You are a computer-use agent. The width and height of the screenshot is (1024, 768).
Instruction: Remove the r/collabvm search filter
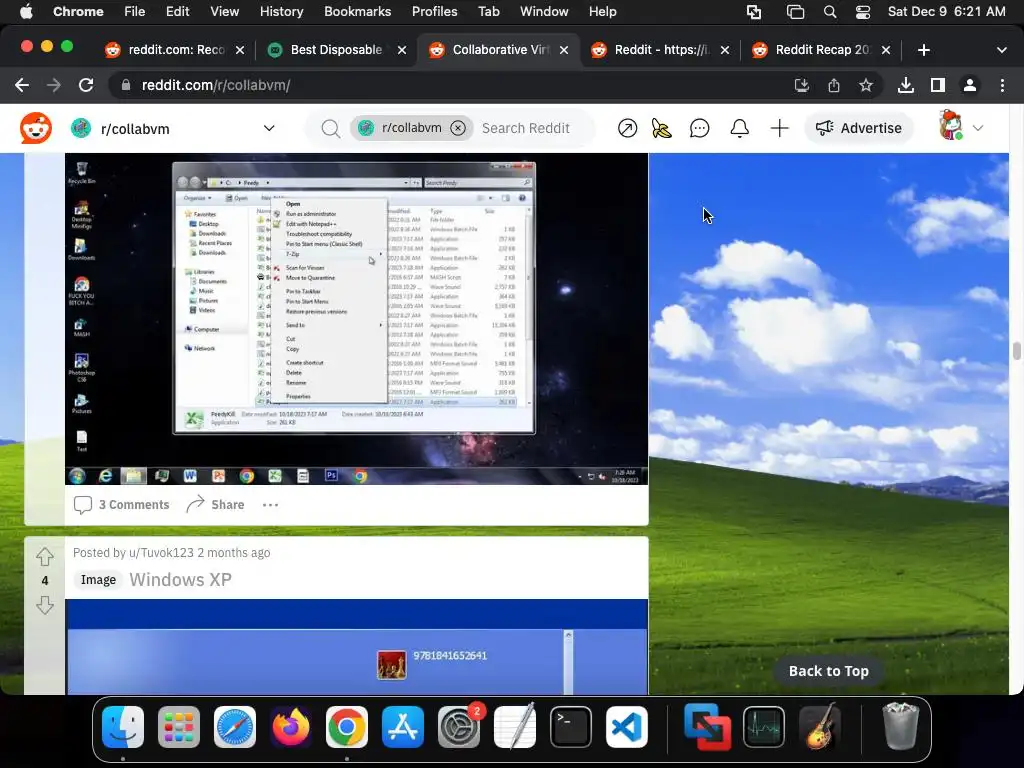458,128
